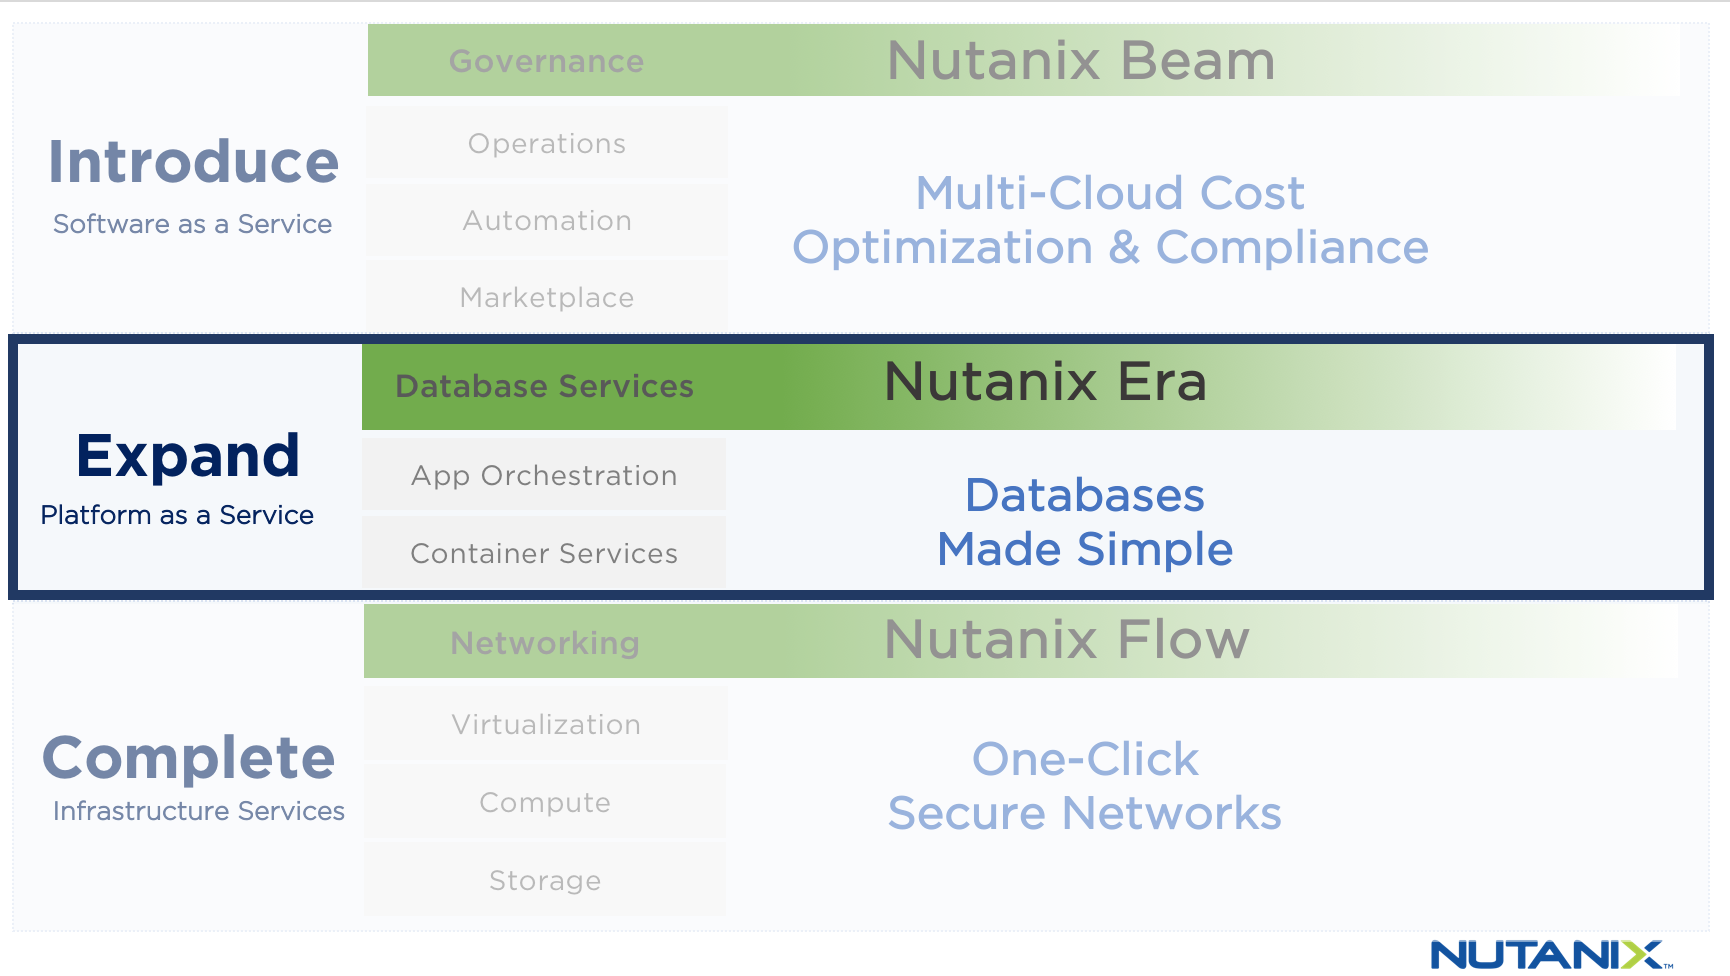Viewport: 1730px width, 976px height.
Task: Click the Container Services block
Action: tap(544, 553)
